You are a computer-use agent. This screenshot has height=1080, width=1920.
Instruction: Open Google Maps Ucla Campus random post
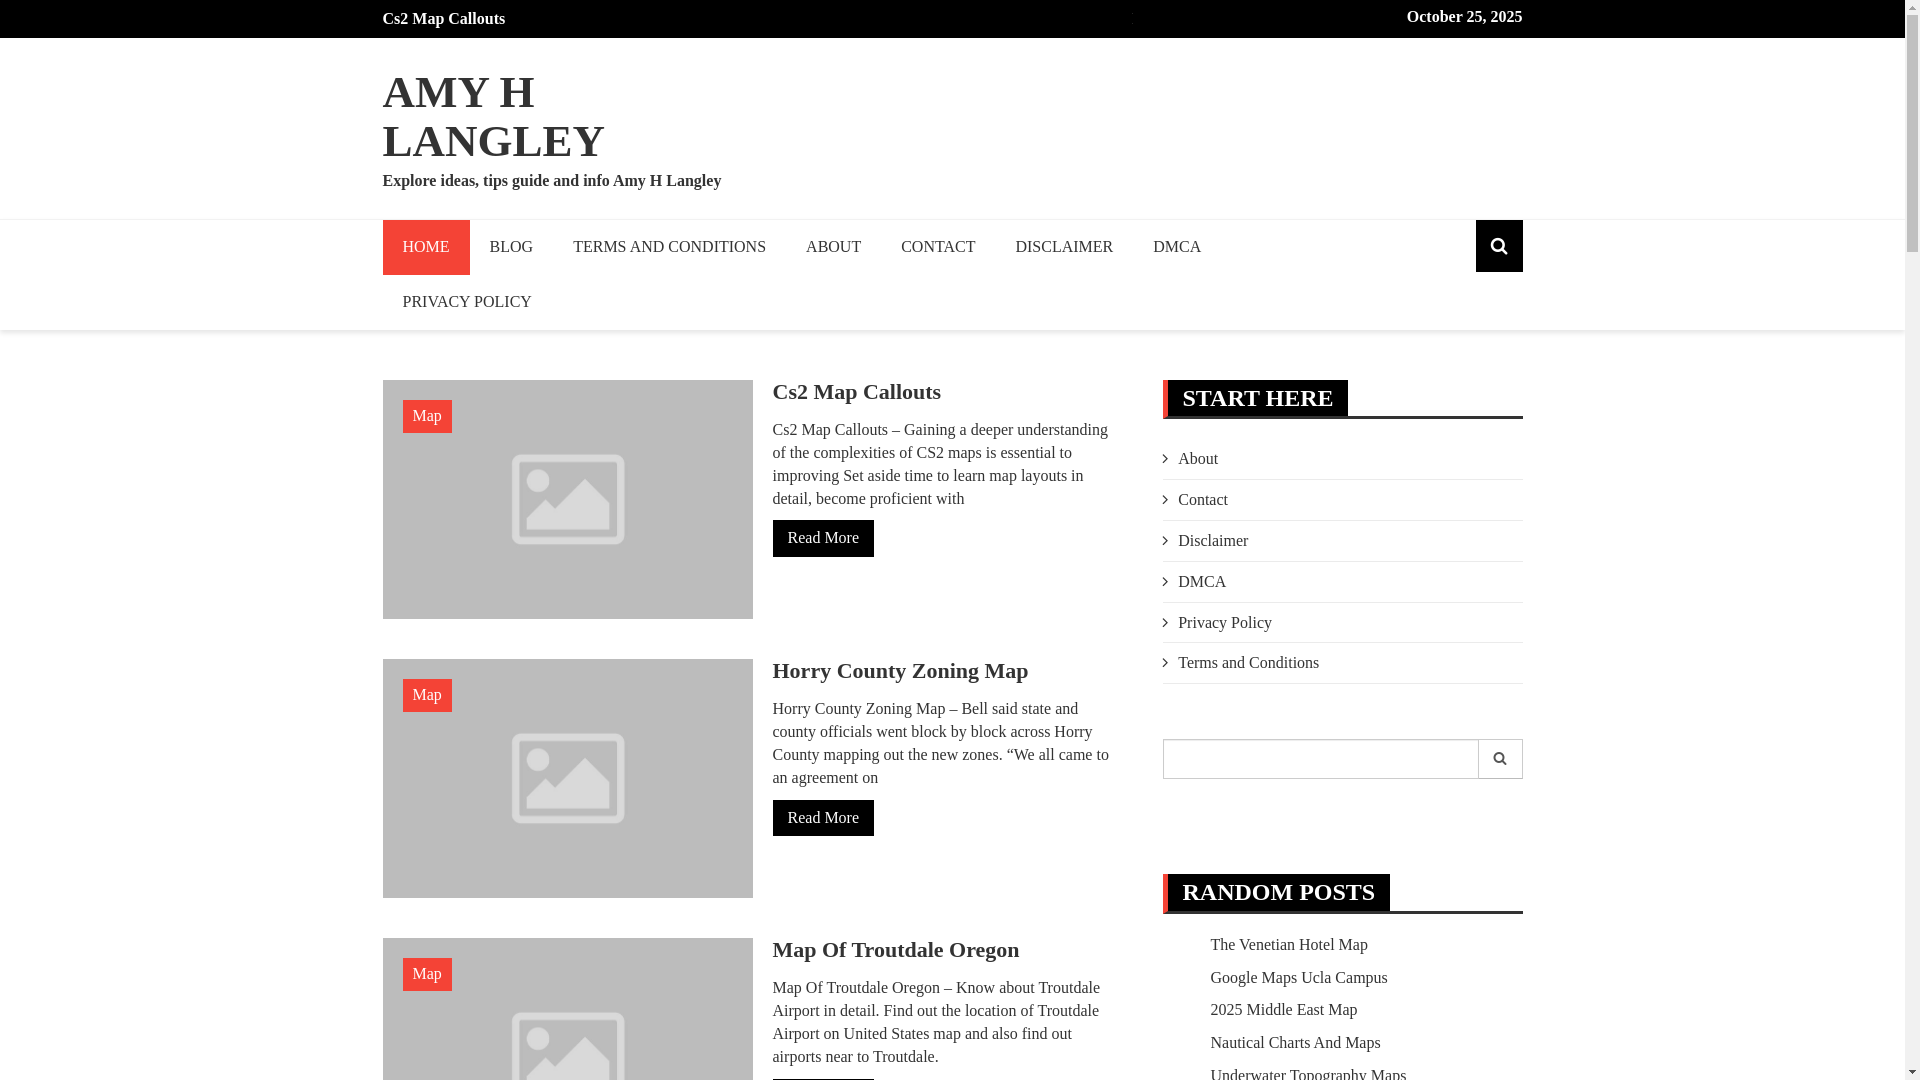point(1298,978)
